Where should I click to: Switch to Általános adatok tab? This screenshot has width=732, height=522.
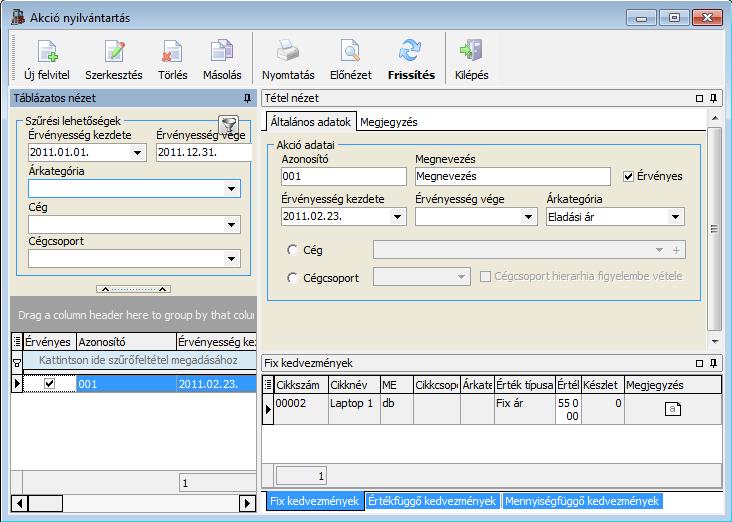click(x=310, y=122)
